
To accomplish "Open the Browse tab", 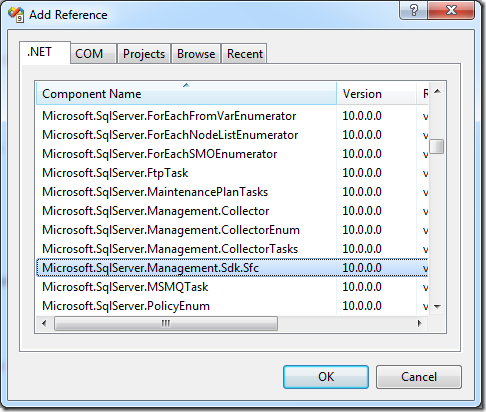I will [196, 53].
